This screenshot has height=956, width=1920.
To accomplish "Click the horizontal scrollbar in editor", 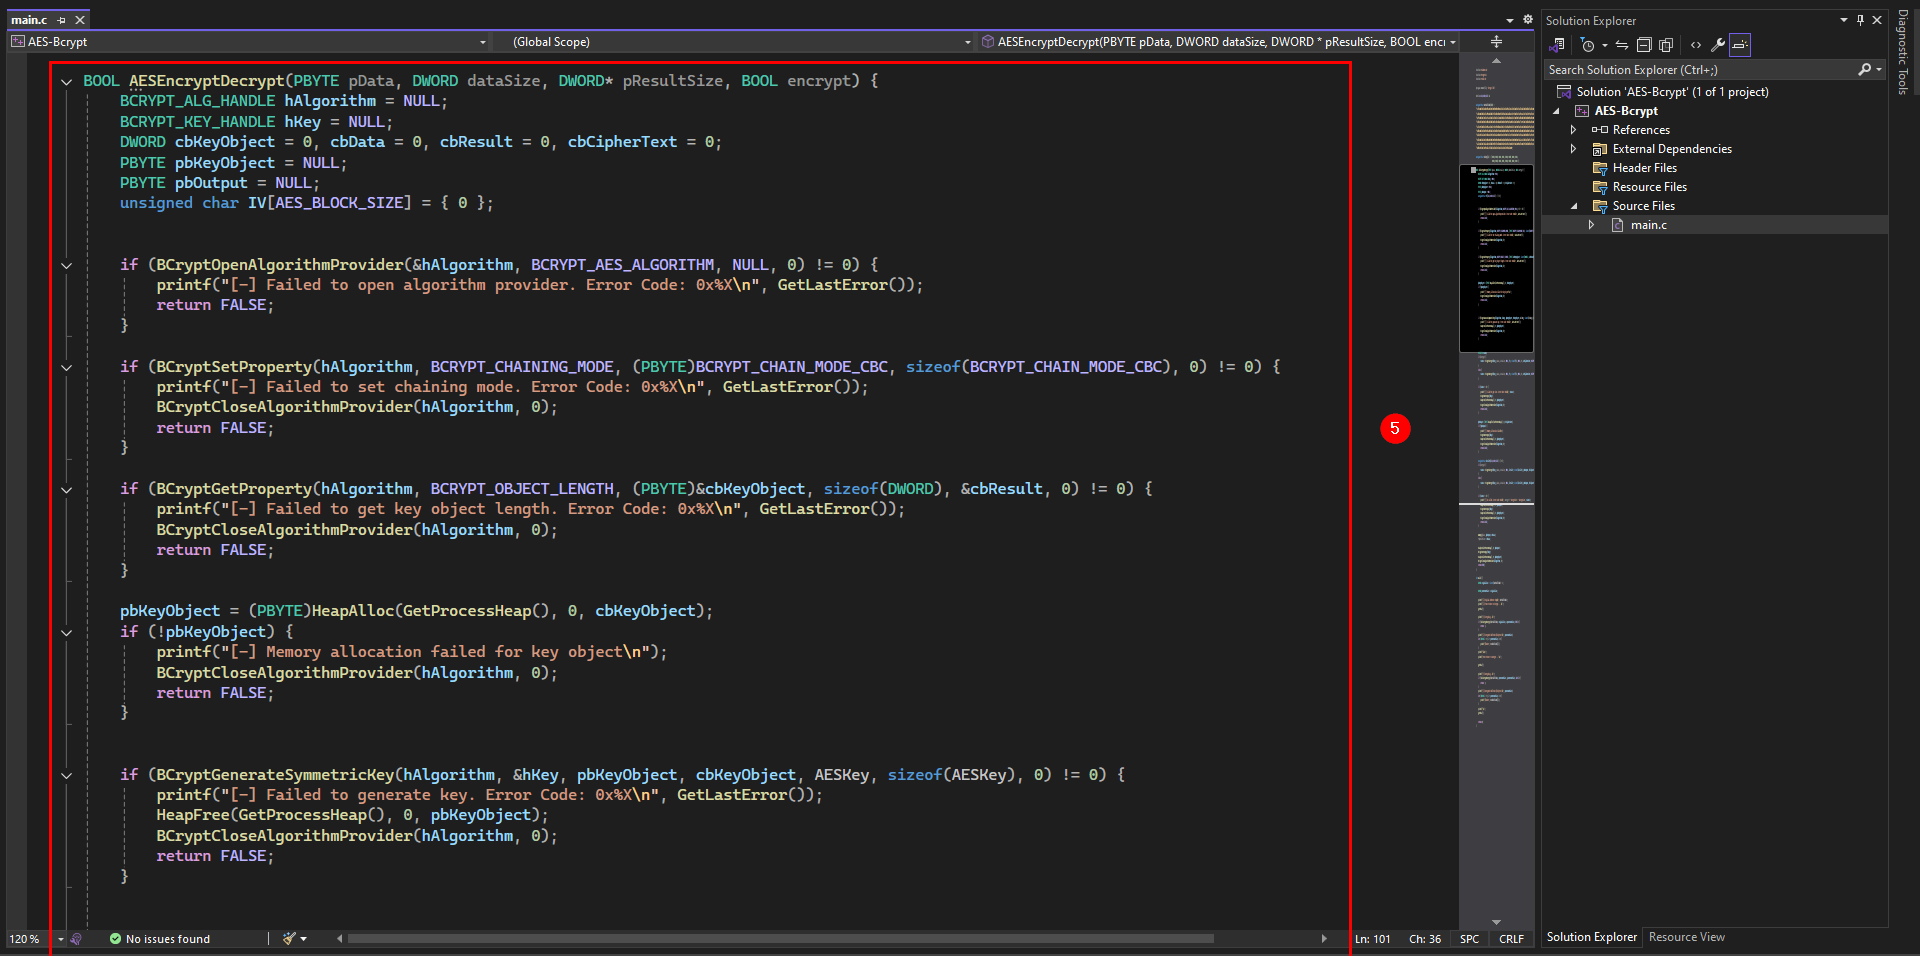I will coord(780,939).
